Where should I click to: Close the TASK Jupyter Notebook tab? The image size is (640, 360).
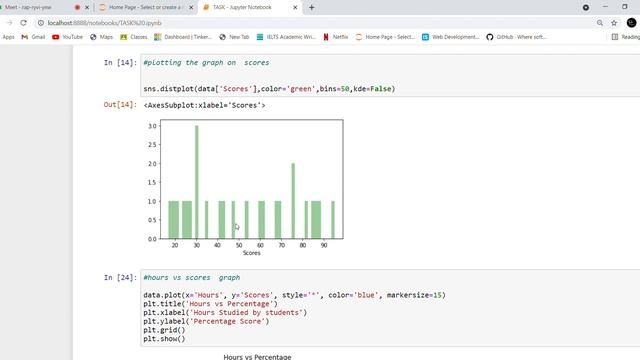(x=295, y=7)
